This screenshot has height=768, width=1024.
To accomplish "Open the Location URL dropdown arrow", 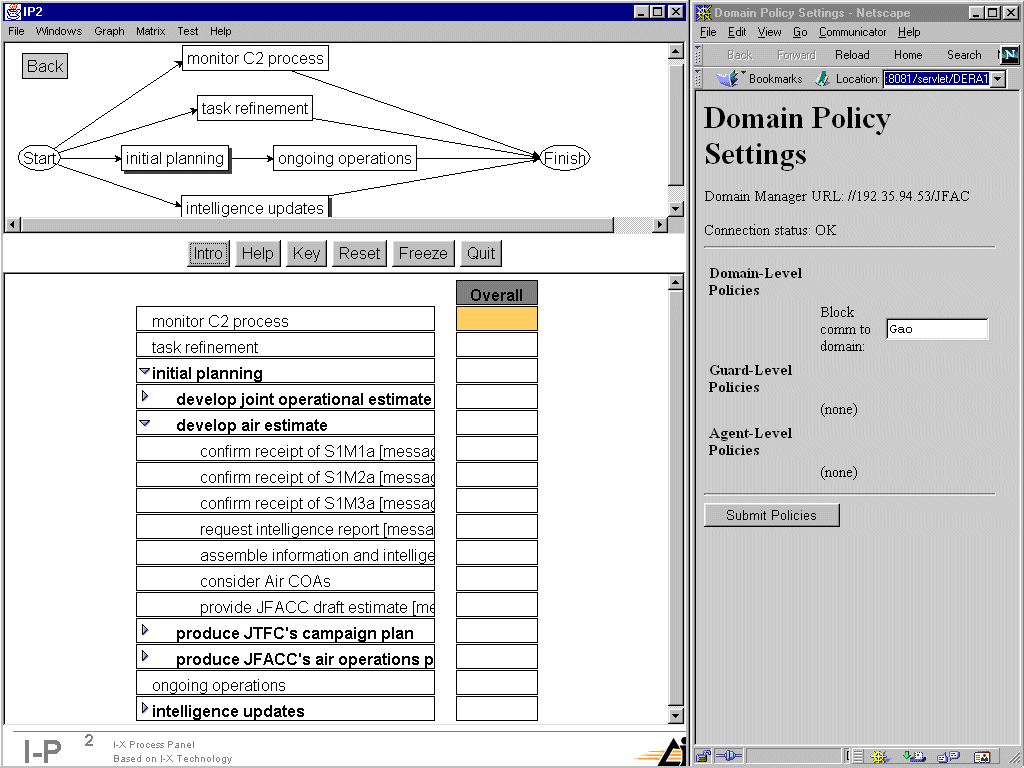I will pos(997,79).
